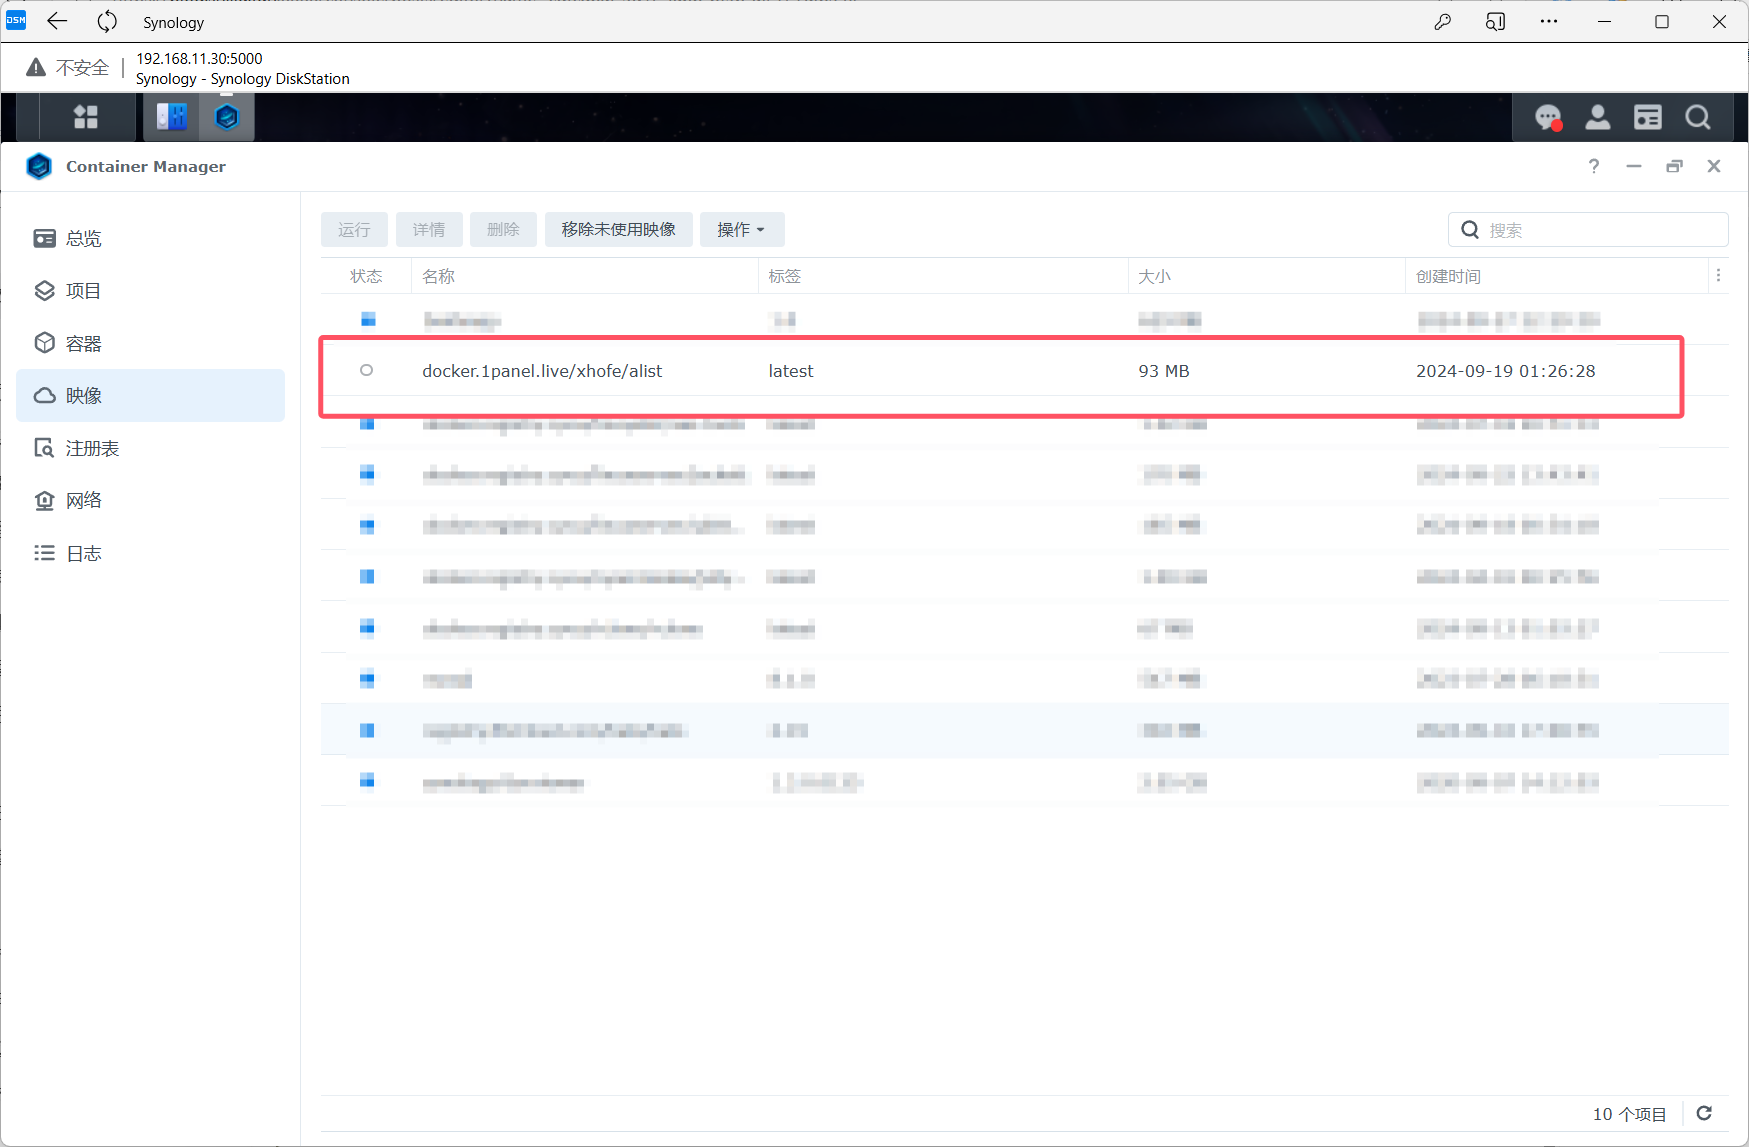Click the 移除未使用映像 button
Viewport: 1749px width, 1147px height.
tap(618, 230)
